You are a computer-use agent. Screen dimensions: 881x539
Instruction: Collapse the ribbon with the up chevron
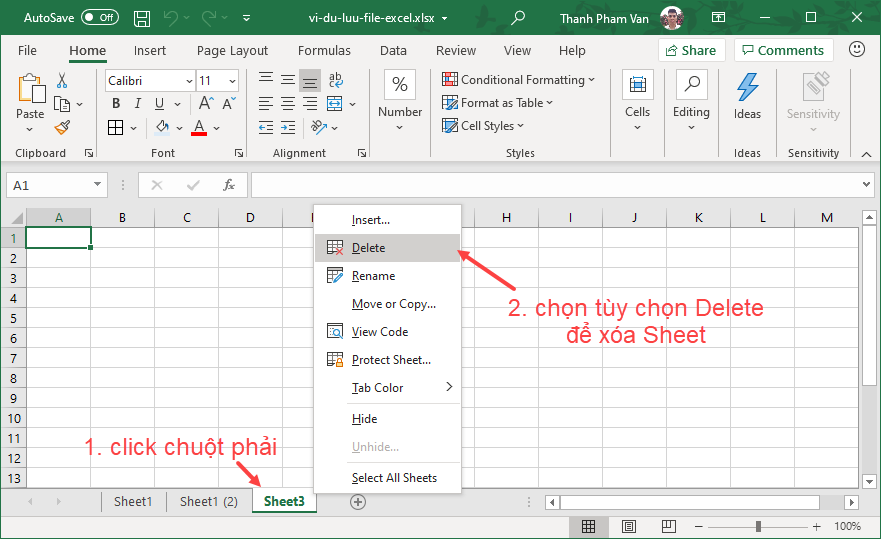click(x=866, y=154)
